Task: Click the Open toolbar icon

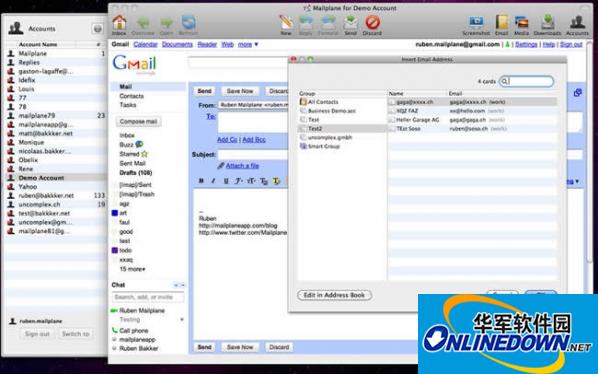Action: [x=166, y=26]
